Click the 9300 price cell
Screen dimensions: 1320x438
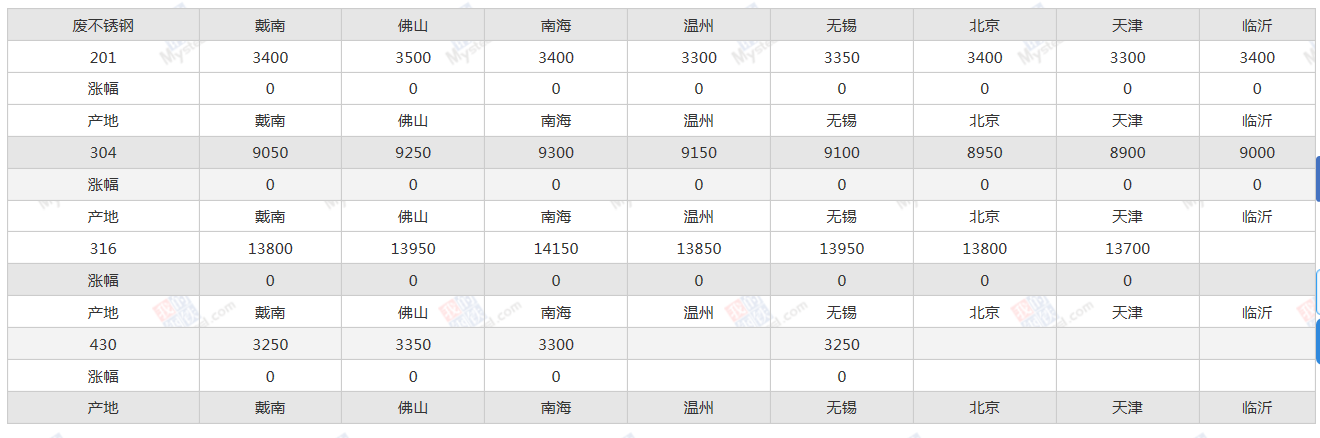point(556,153)
